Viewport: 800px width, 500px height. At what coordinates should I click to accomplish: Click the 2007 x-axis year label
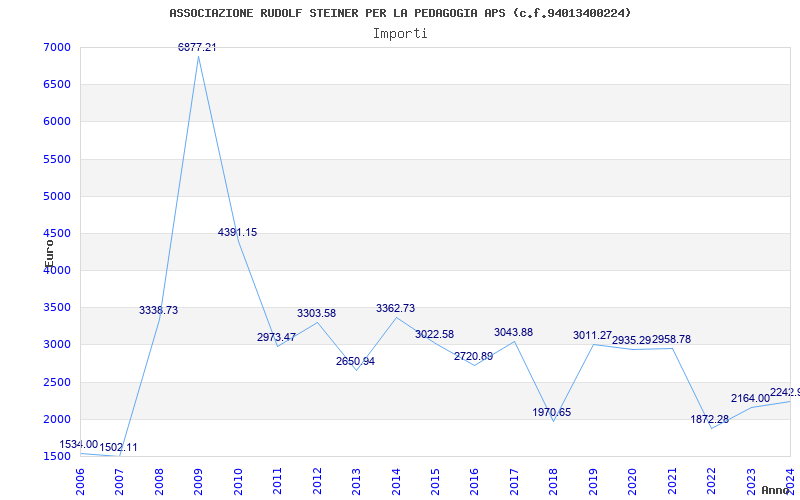pos(119,481)
